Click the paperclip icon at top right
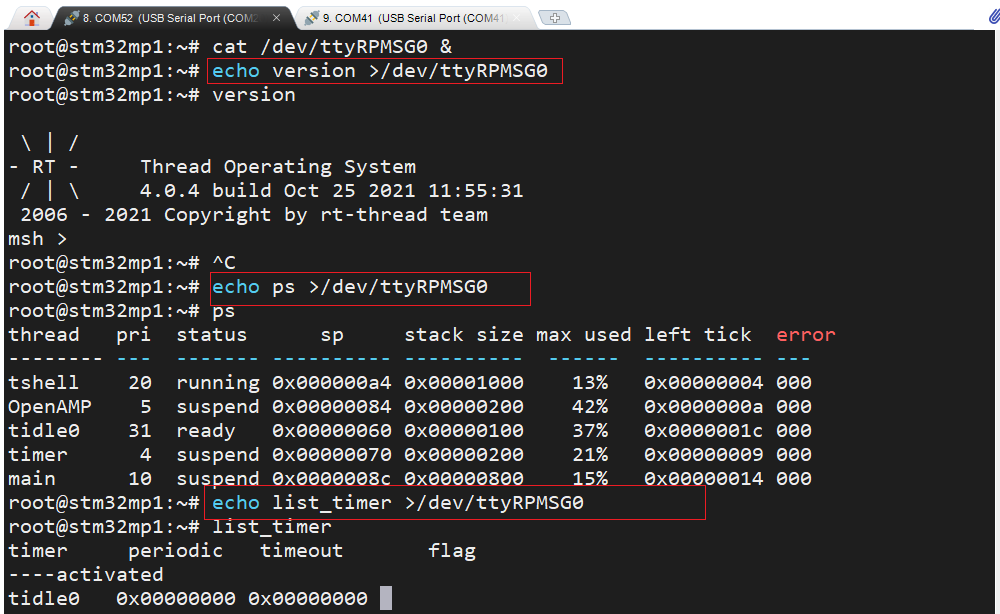 coord(991,17)
